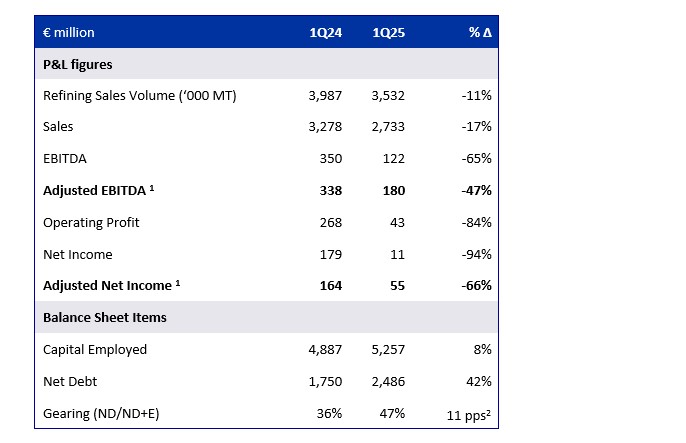Click the EBITDA row label

pos(65,158)
